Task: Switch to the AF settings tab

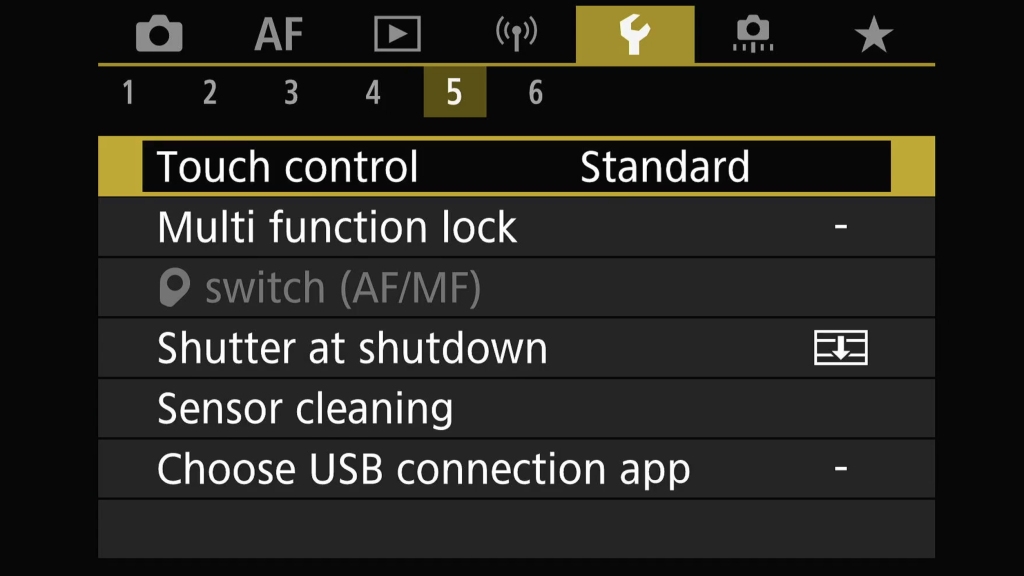Action: click(x=279, y=34)
